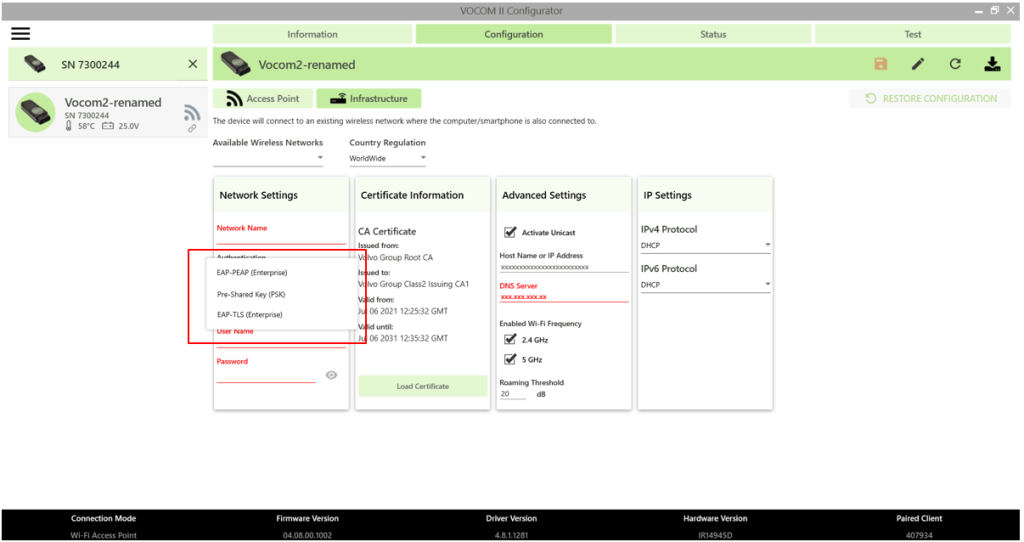Click the save floppy disk icon
The image size is (1024, 542).
880,63
